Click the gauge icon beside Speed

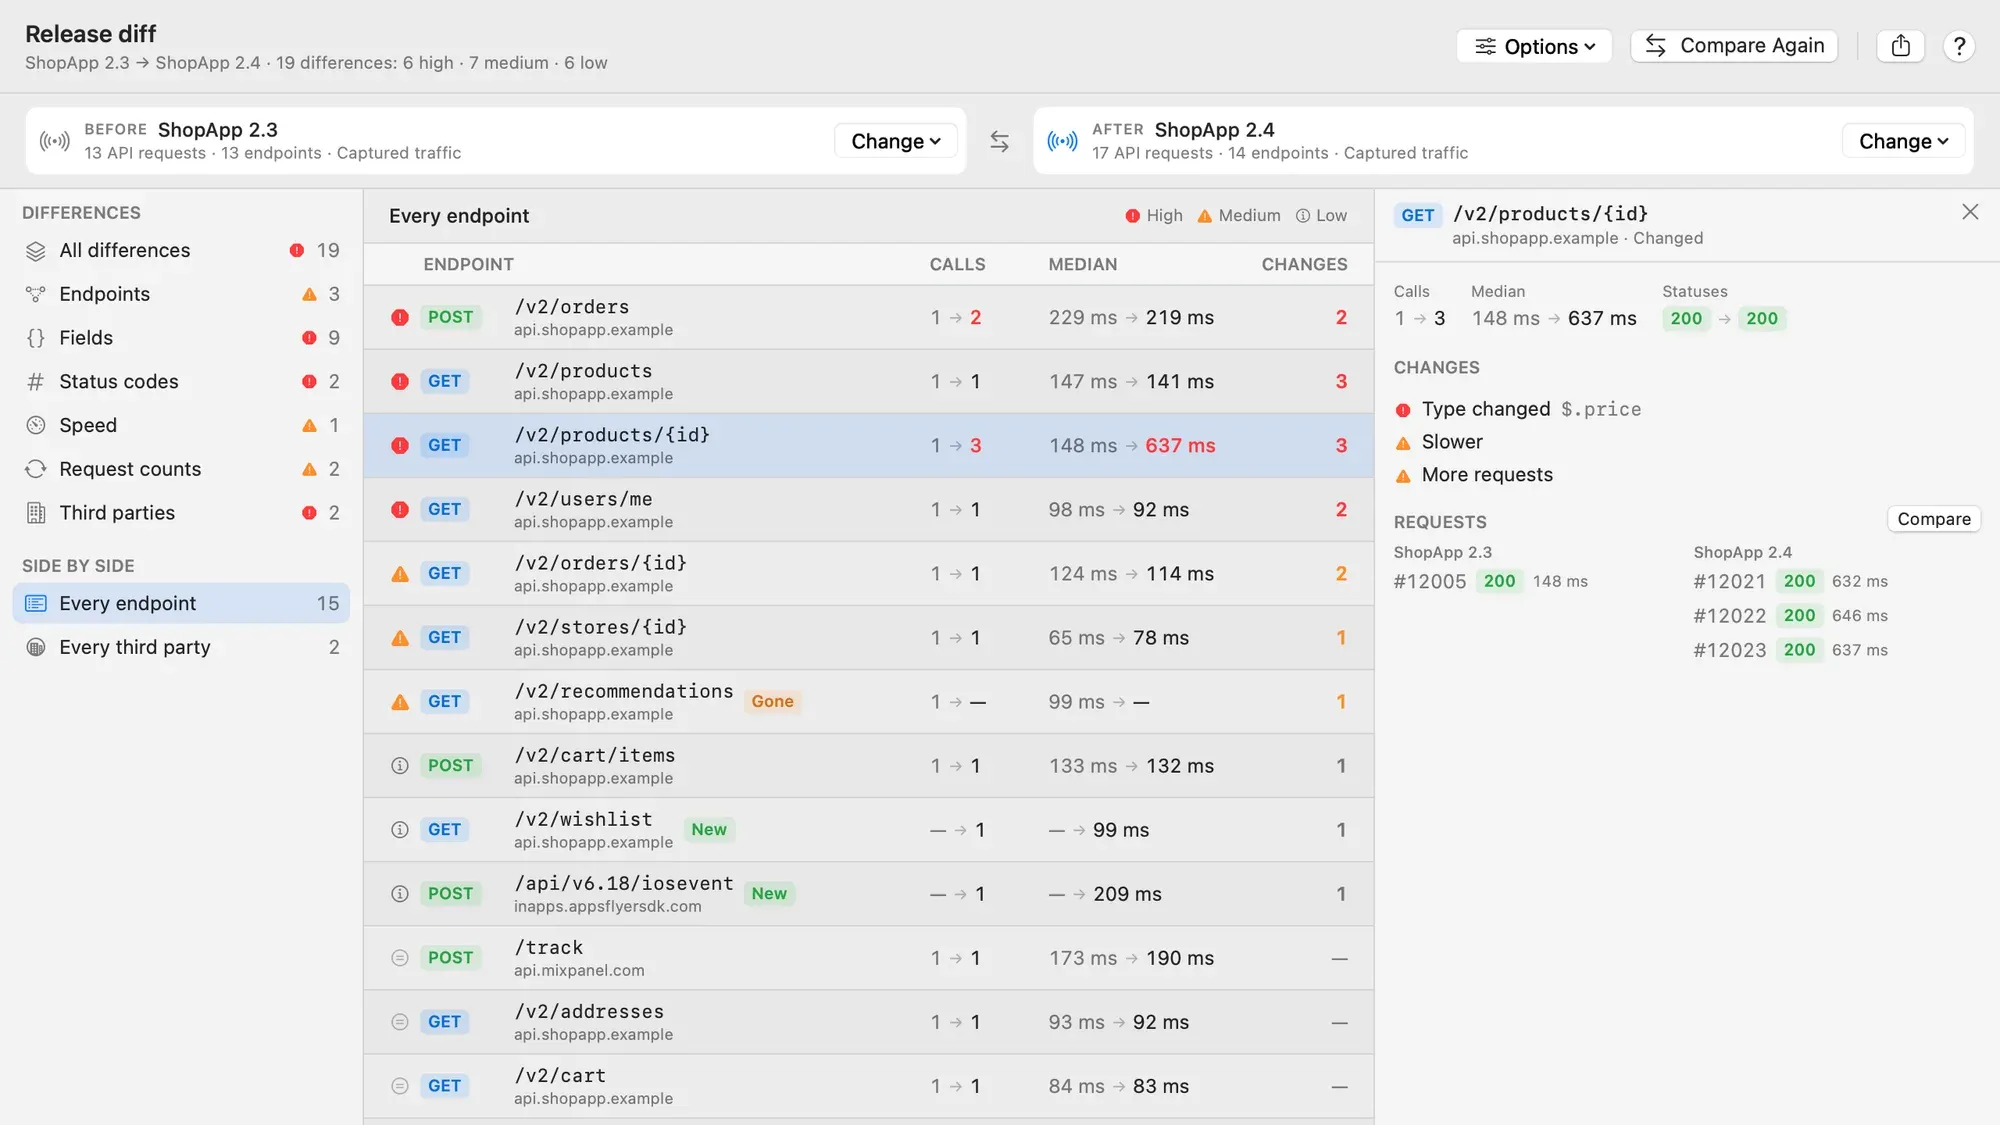click(x=36, y=425)
